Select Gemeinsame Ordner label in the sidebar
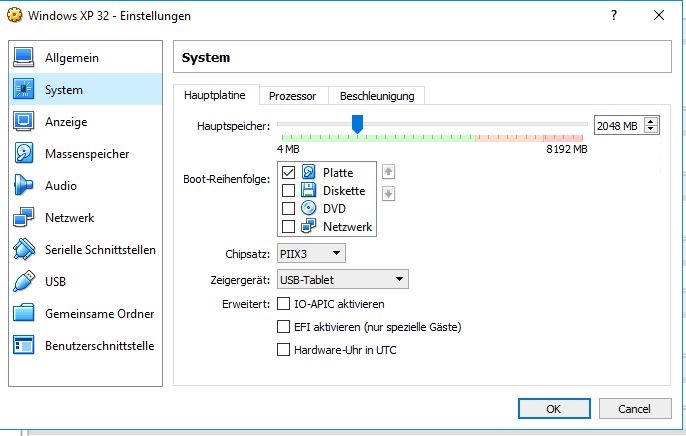The width and height of the screenshot is (686, 436). [100, 314]
